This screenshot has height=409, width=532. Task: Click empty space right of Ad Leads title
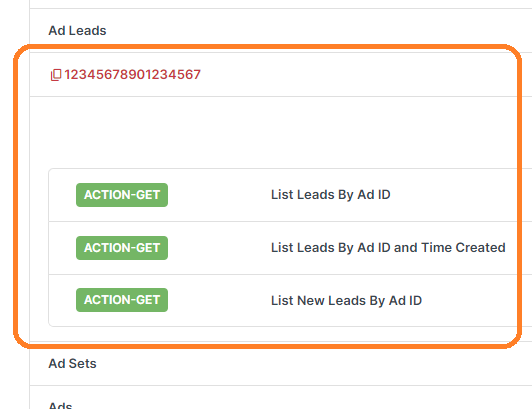tap(319, 31)
